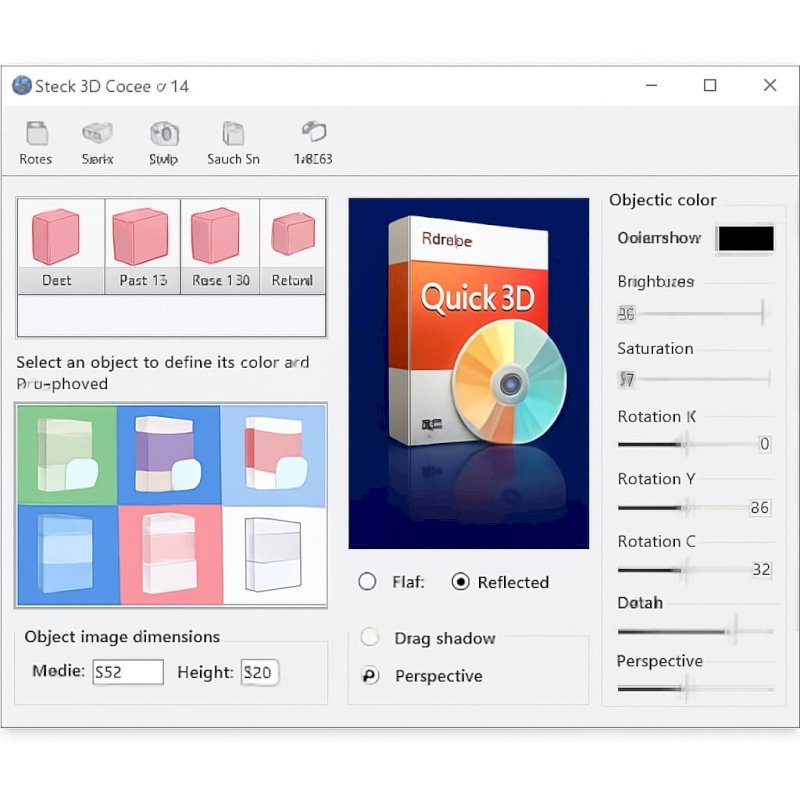Choose the Retonl box shape

coord(292,236)
